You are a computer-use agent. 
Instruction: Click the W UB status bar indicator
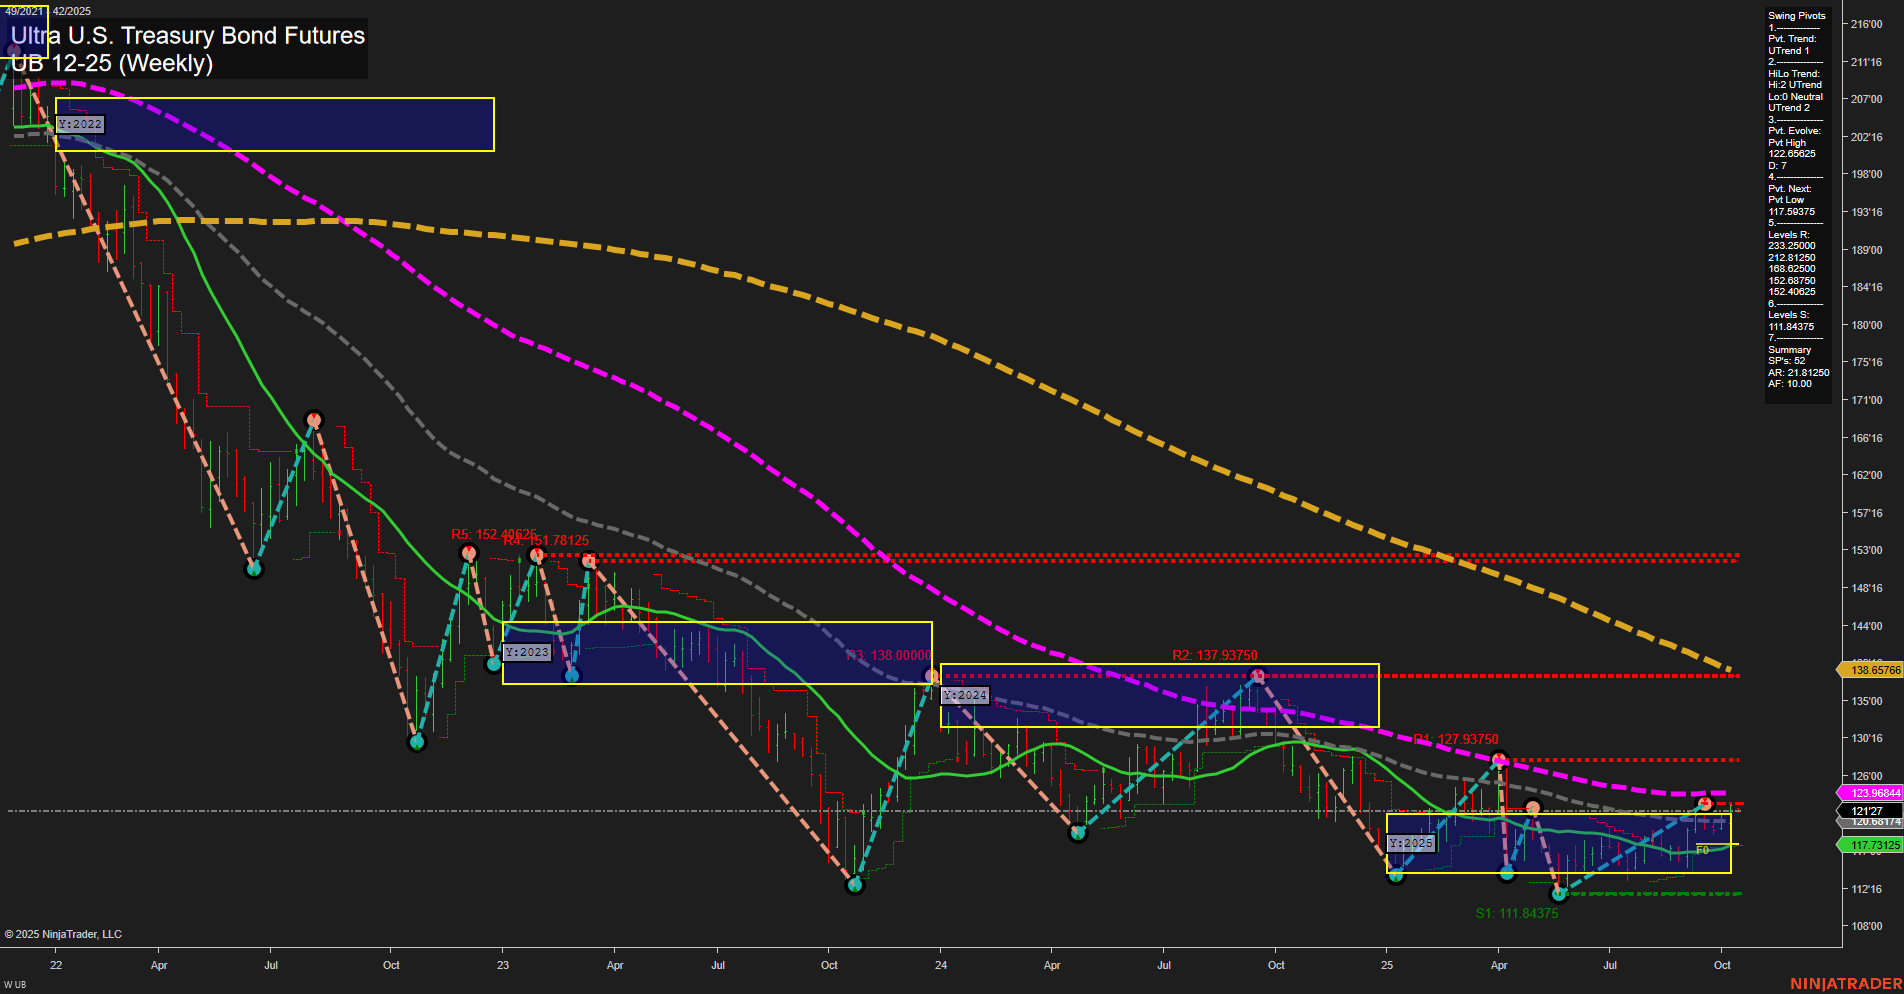click(13, 984)
